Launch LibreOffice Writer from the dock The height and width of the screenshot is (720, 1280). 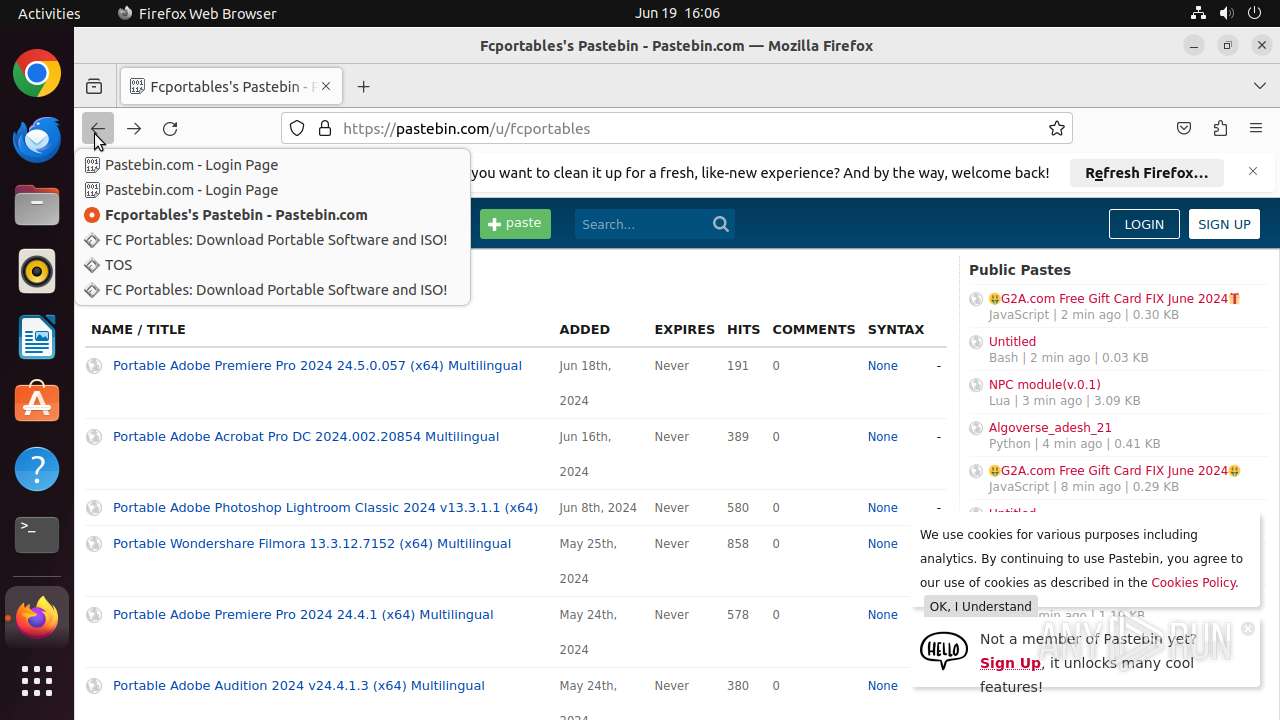point(37,338)
